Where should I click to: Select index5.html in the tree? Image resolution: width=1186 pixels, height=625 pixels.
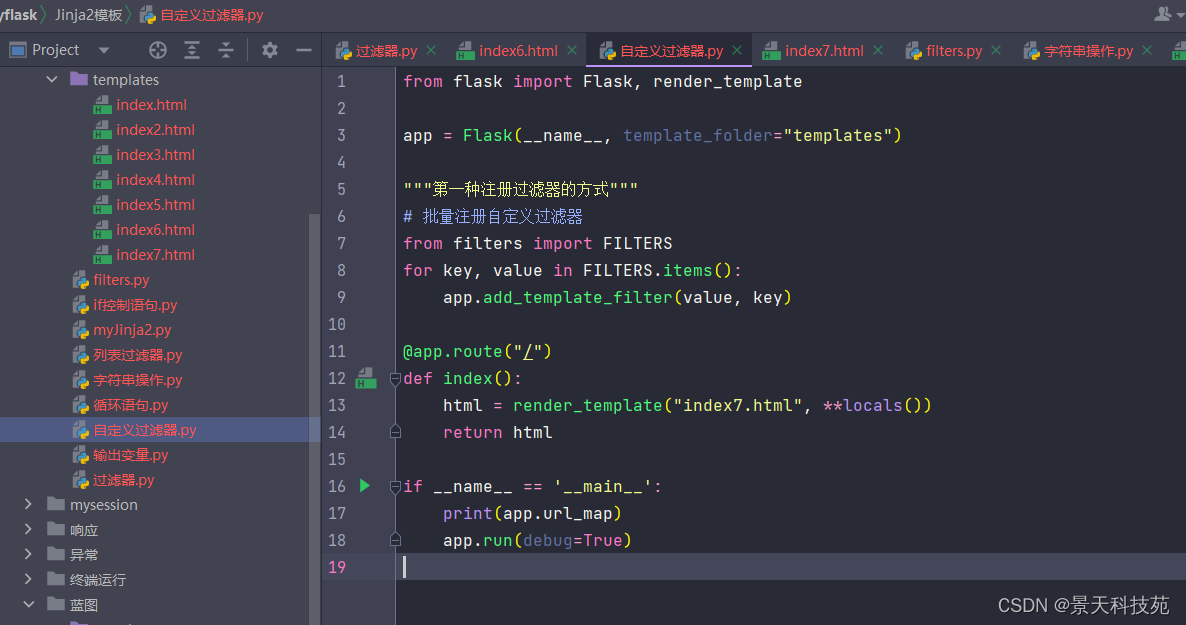point(155,204)
